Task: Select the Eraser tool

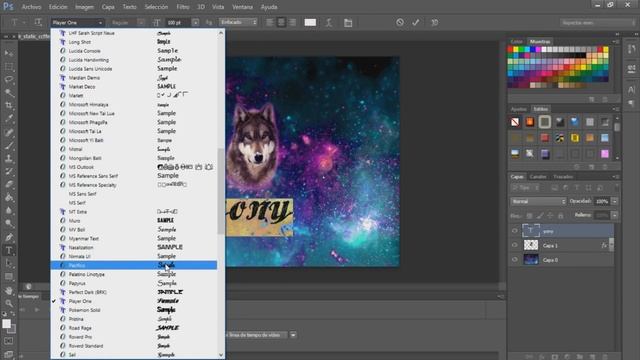Action: pos(9,184)
